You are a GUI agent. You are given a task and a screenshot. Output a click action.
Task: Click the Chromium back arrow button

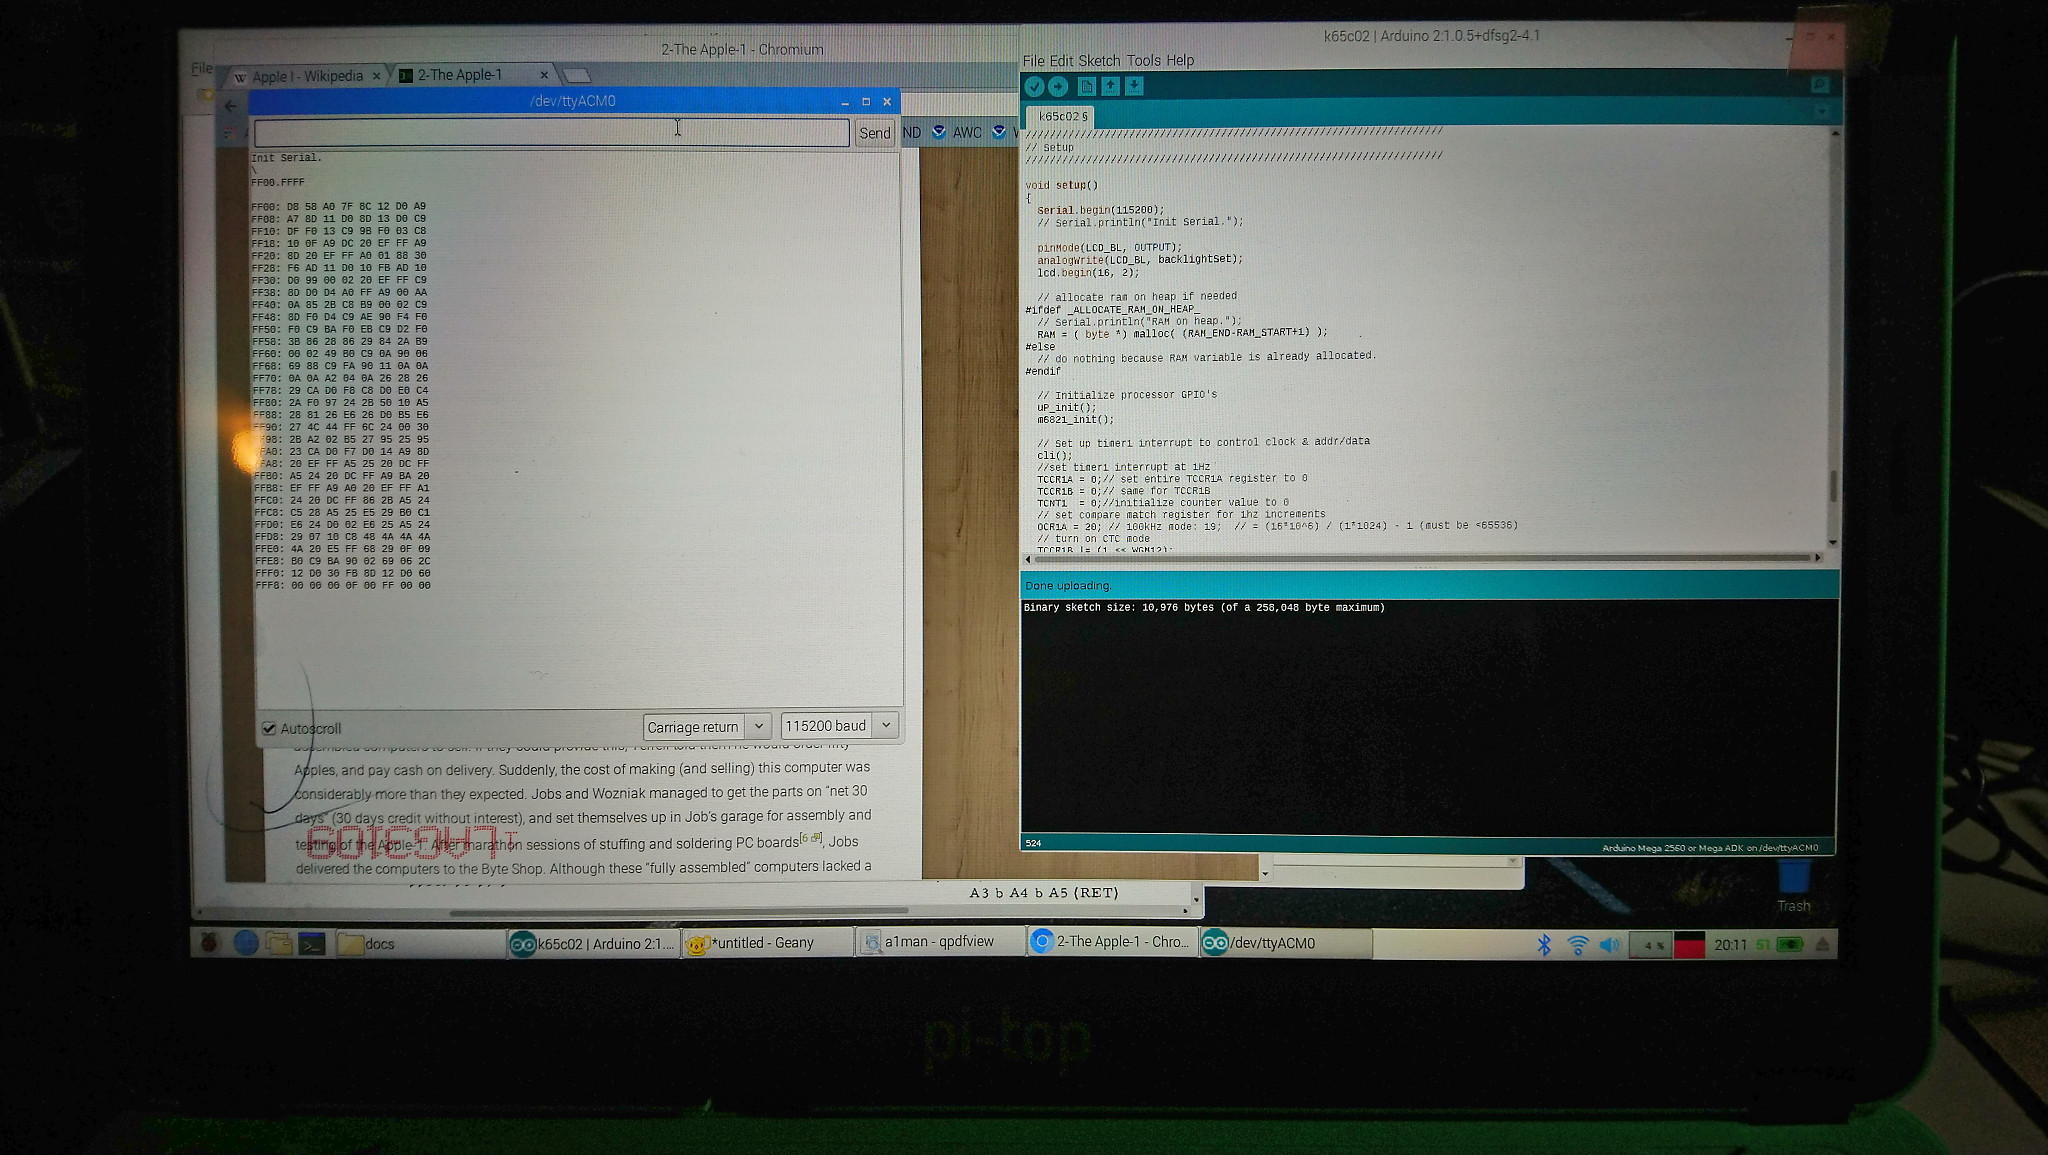(231, 106)
